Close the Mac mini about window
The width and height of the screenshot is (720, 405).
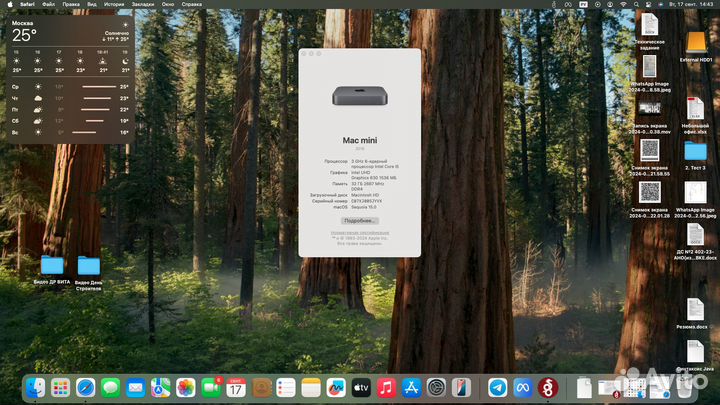(x=304, y=54)
